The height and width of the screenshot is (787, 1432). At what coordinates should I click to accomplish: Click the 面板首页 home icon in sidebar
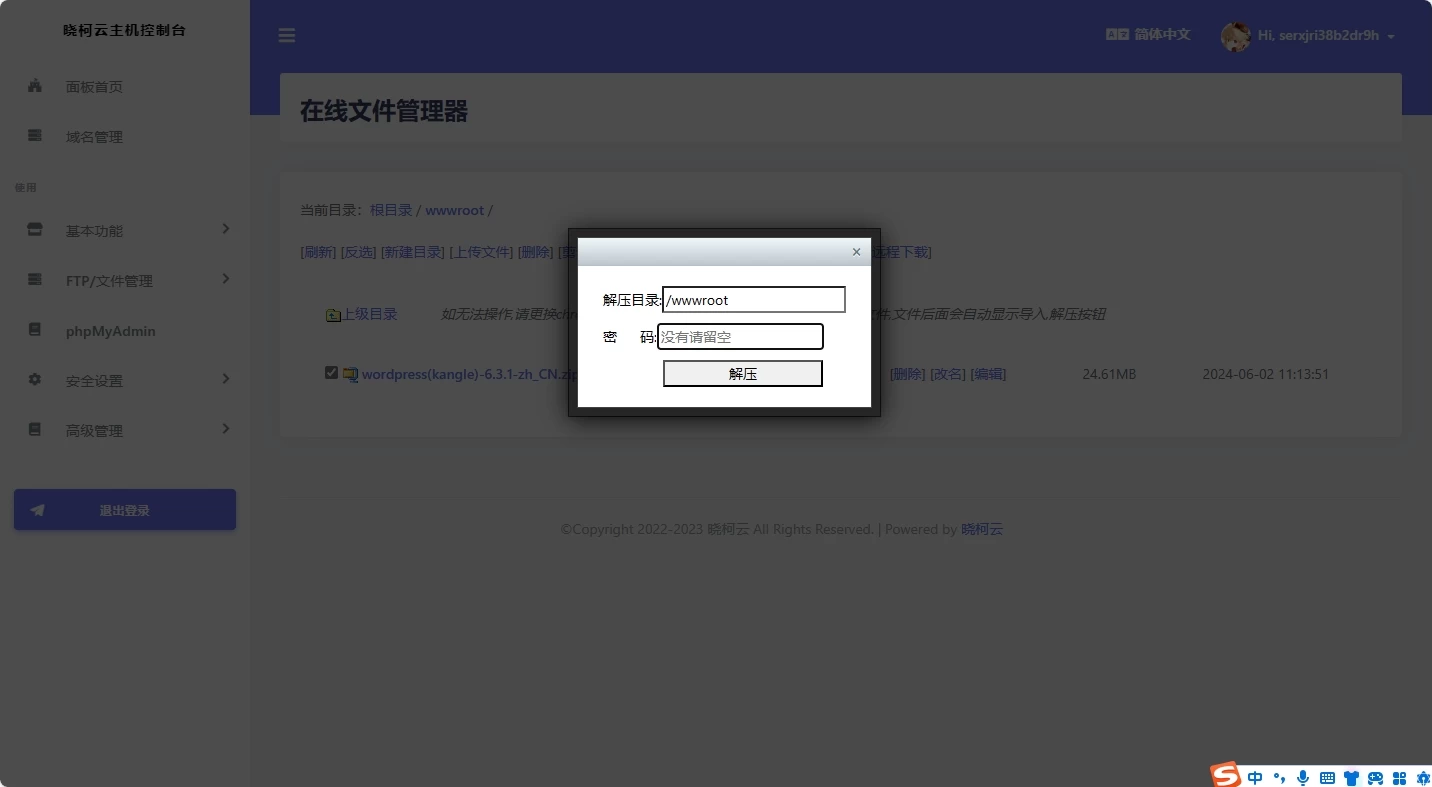[x=35, y=86]
